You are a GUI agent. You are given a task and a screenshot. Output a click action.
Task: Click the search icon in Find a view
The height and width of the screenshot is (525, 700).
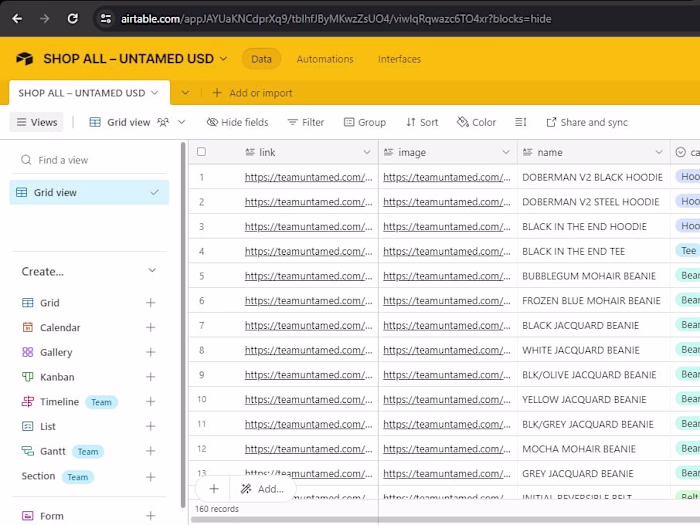point(26,160)
